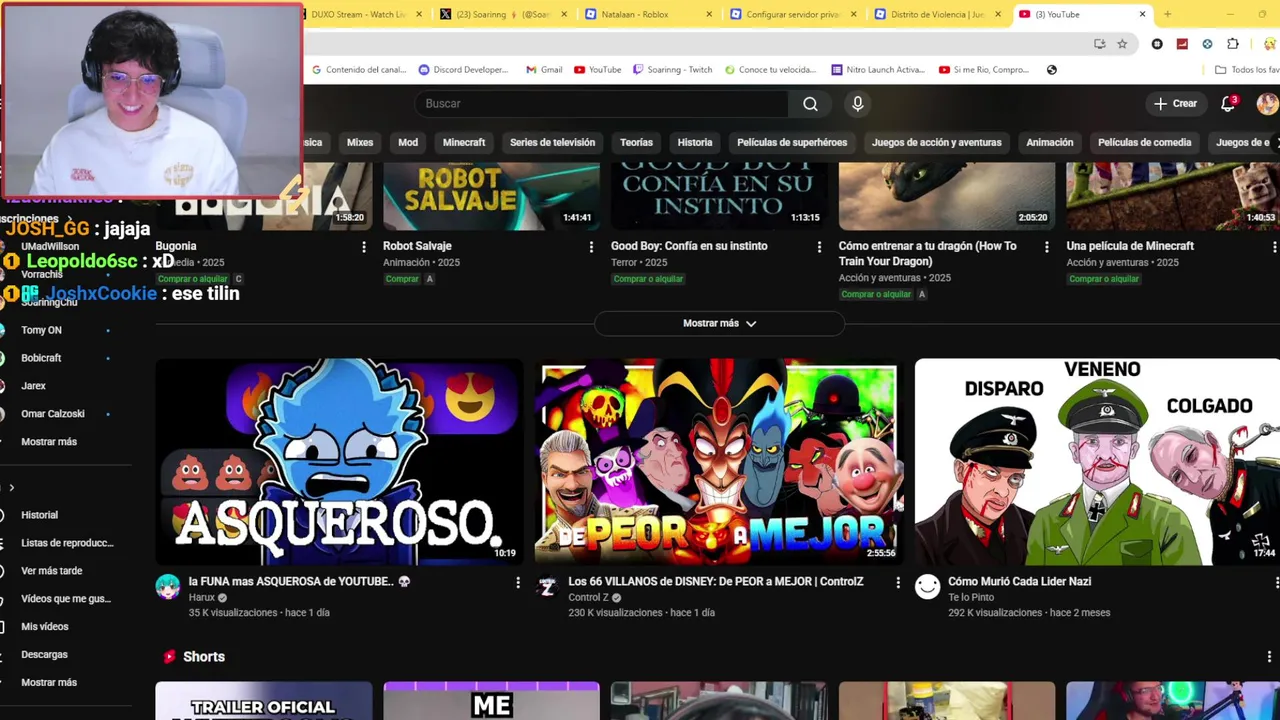Open the Chrome extensions puzzle icon
Image resolution: width=1280 pixels, height=720 pixels.
[x=1232, y=44]
